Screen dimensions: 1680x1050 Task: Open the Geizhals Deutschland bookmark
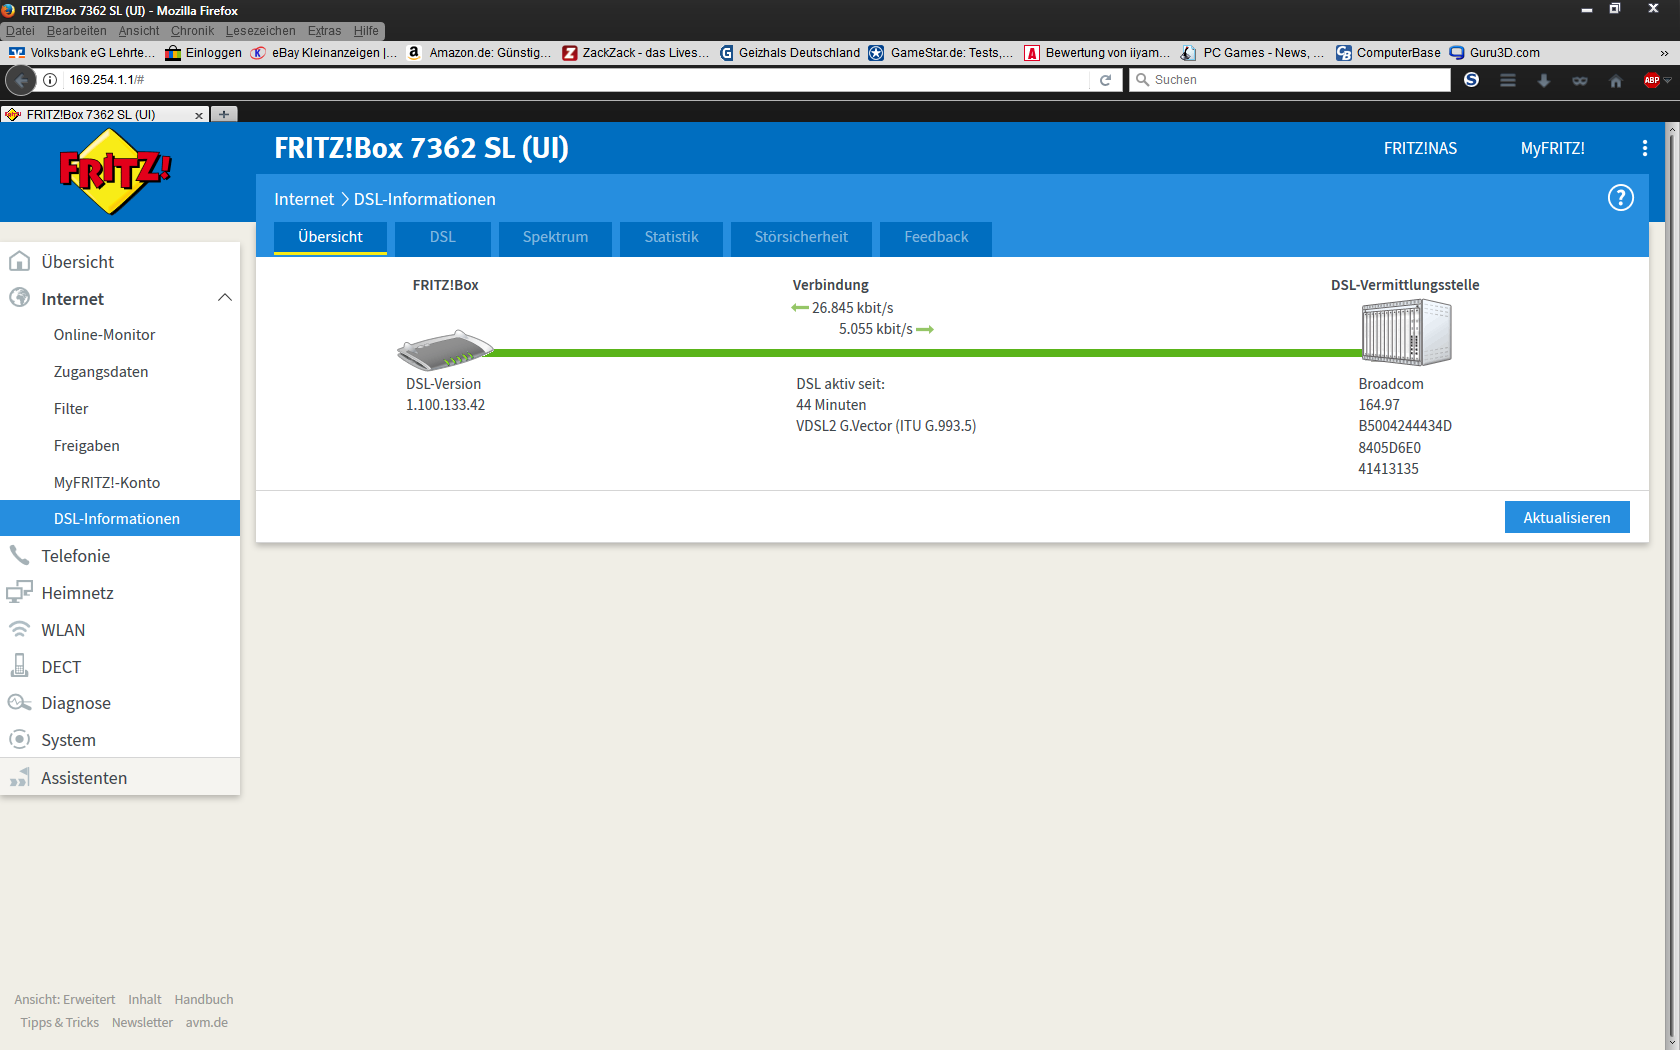point(790,53)
